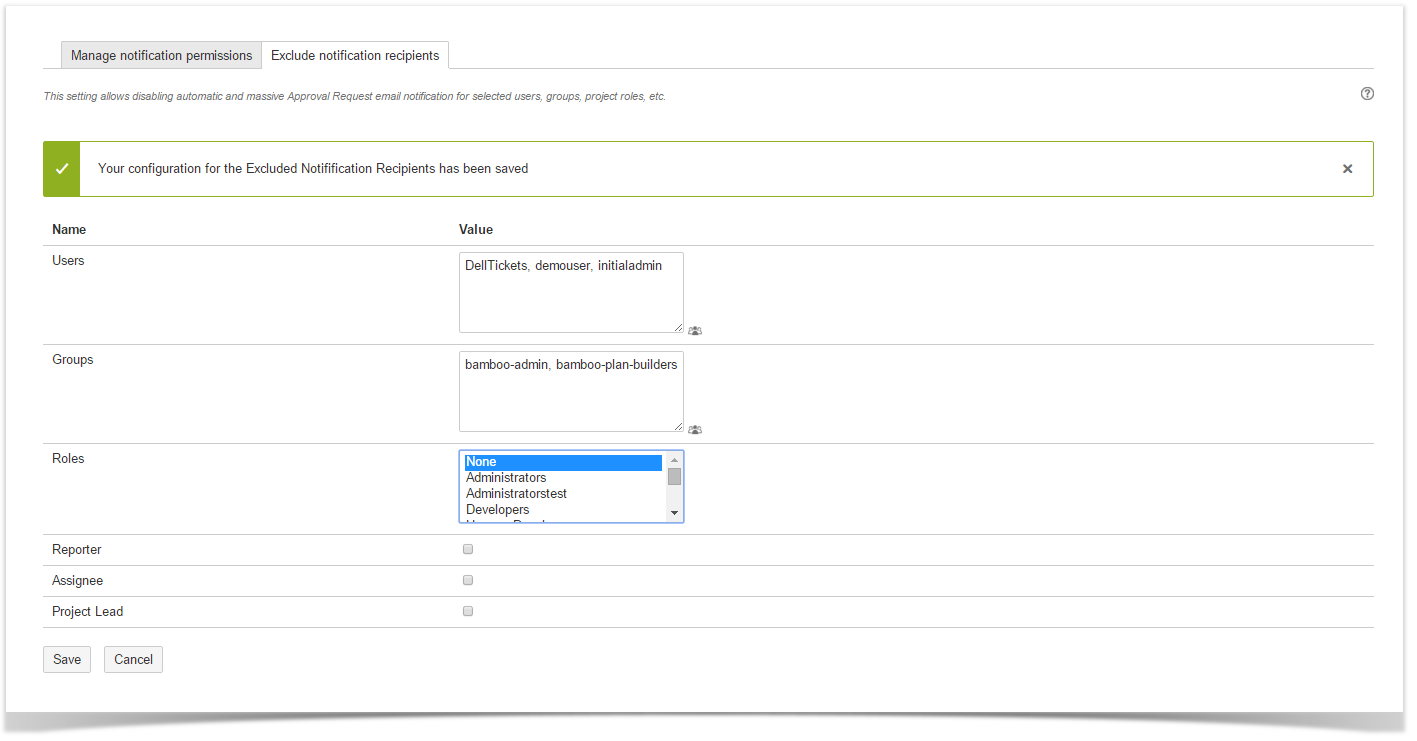Open group picker icon beside Groups field
Viewport: 1417px width, 741px height.
[695, 430]
